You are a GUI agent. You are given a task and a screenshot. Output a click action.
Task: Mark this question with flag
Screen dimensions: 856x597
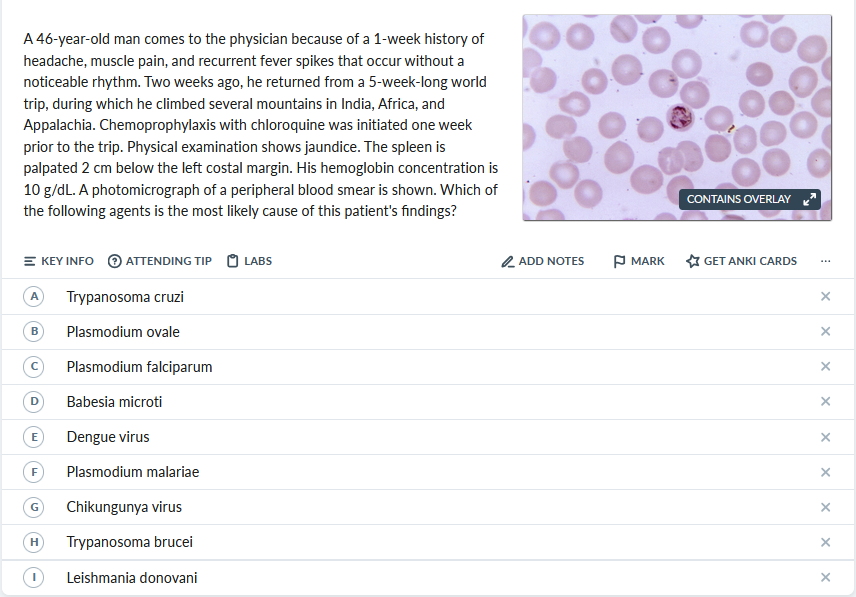click(x=638, y=261)
